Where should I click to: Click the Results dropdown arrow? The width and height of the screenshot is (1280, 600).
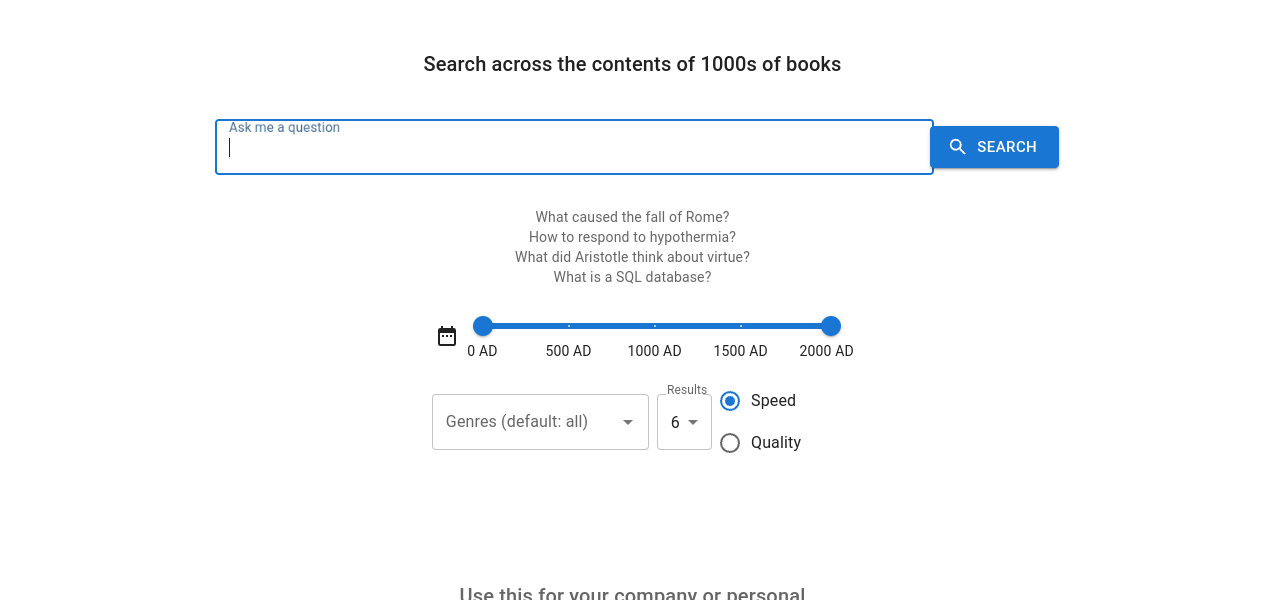click(693, 422)
